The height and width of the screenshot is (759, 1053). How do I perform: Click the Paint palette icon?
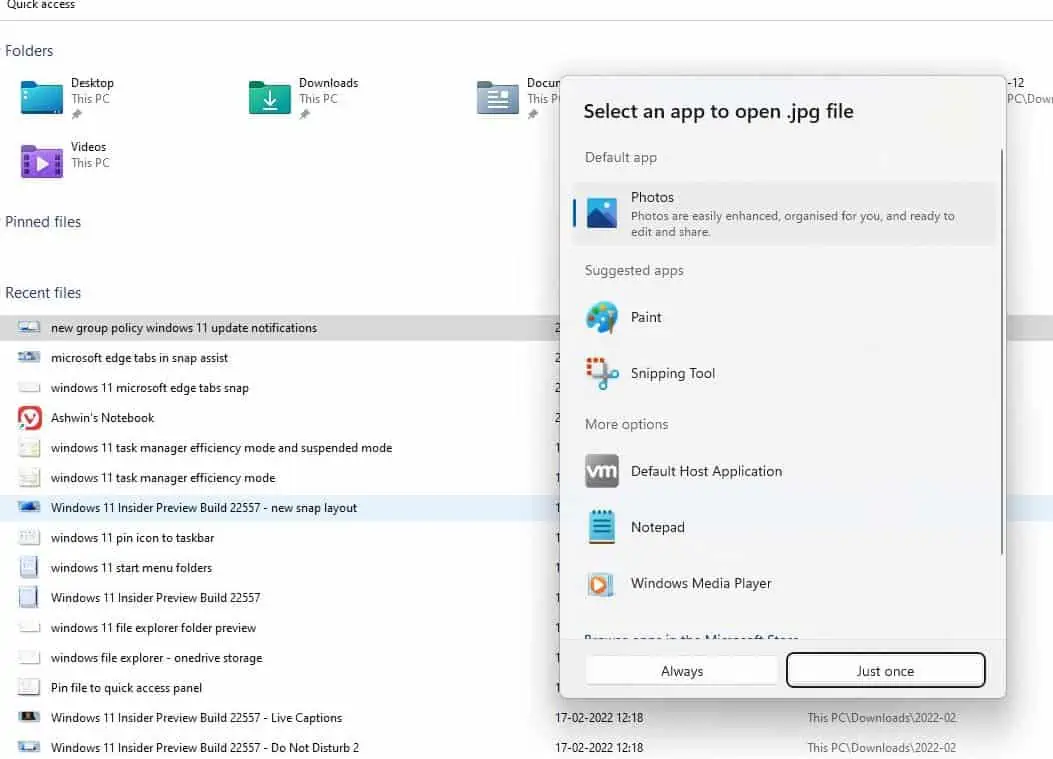click(602, 317)
